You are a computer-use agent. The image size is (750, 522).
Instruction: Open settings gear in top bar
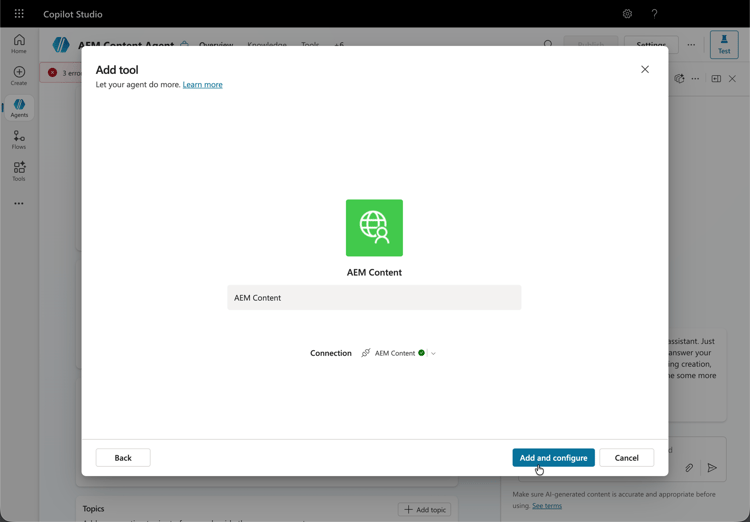coord(627,14)
